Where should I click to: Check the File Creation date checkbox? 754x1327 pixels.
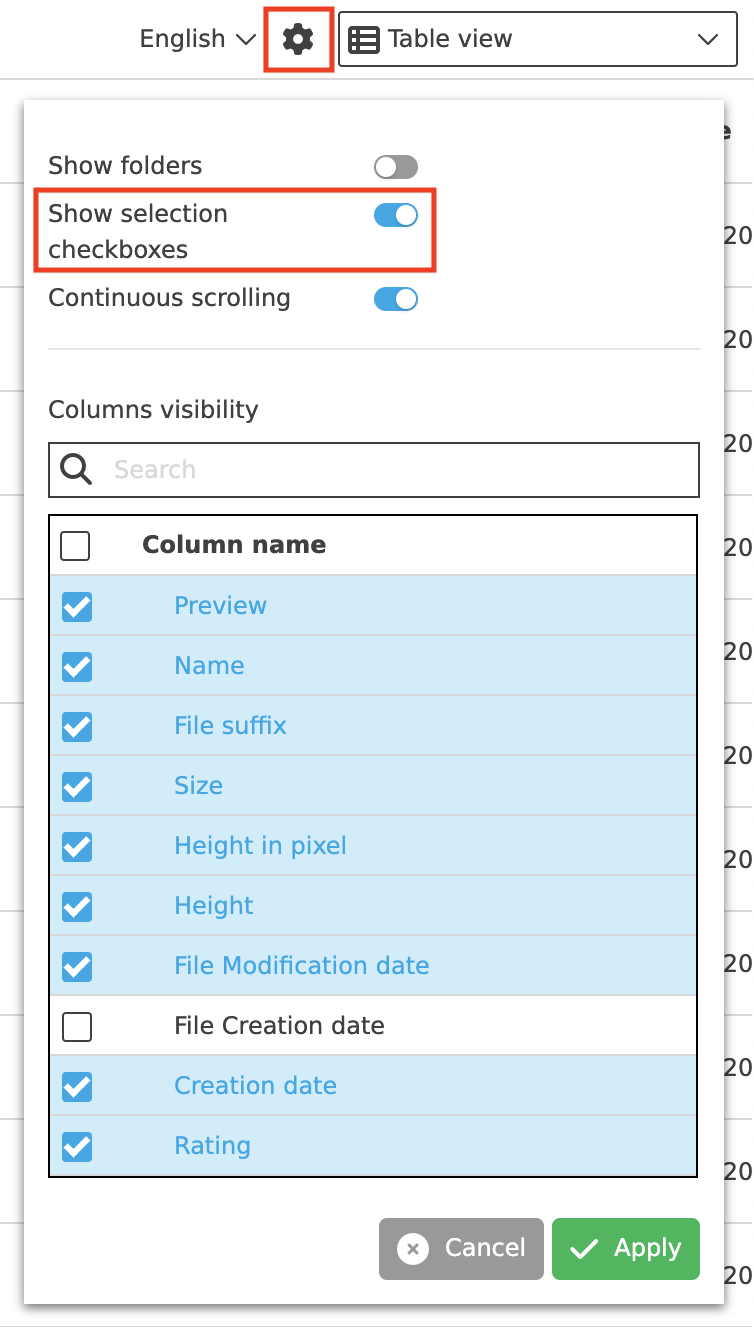[77, 1026]
